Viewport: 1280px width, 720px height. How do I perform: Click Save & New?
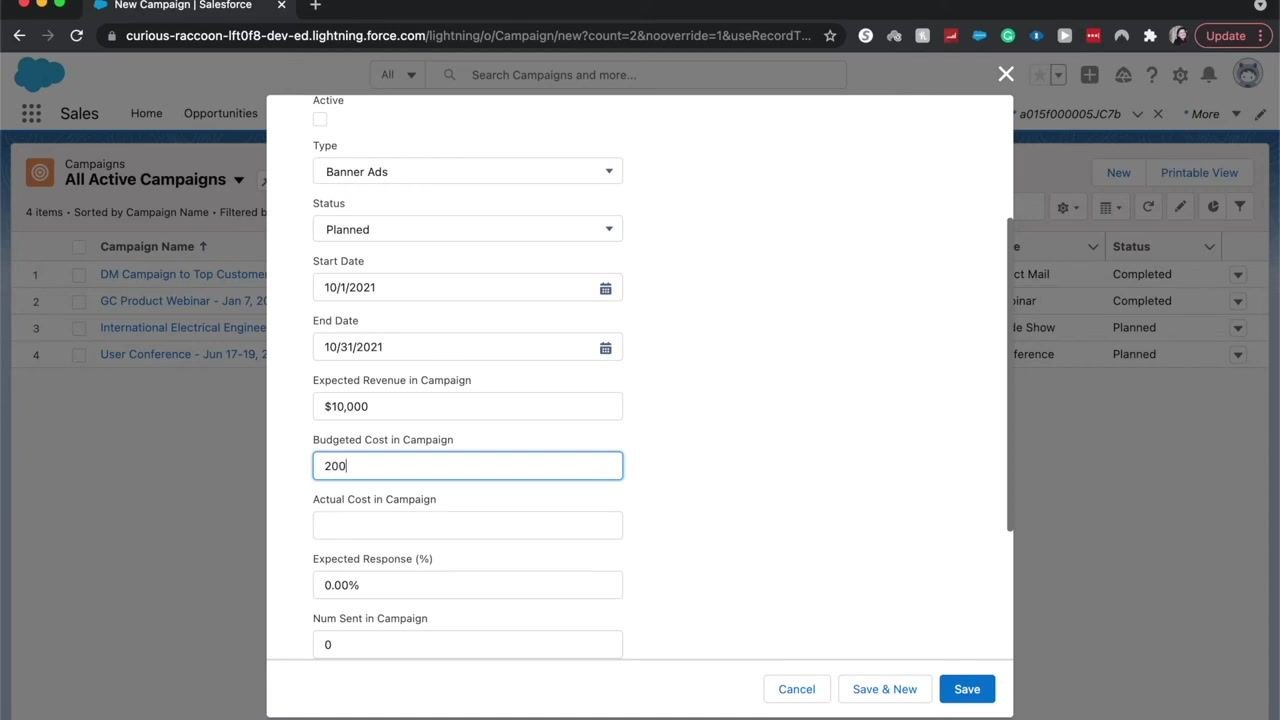point(885,689)
